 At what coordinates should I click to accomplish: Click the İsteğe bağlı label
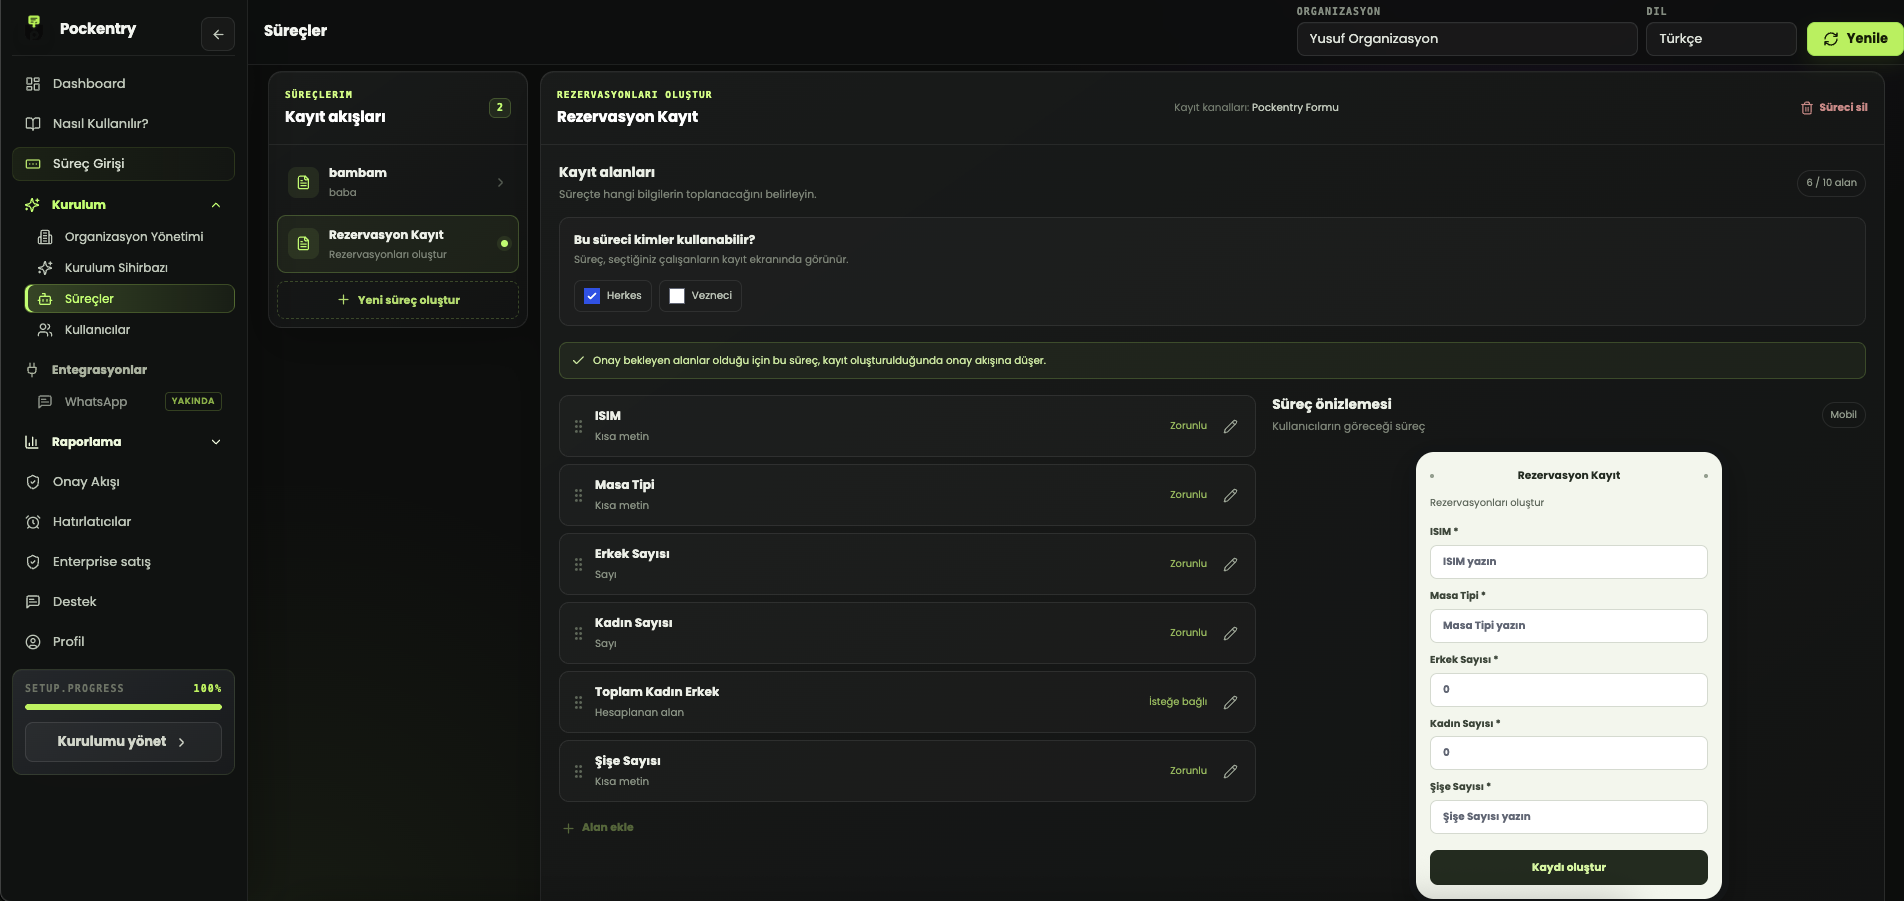1177,702
